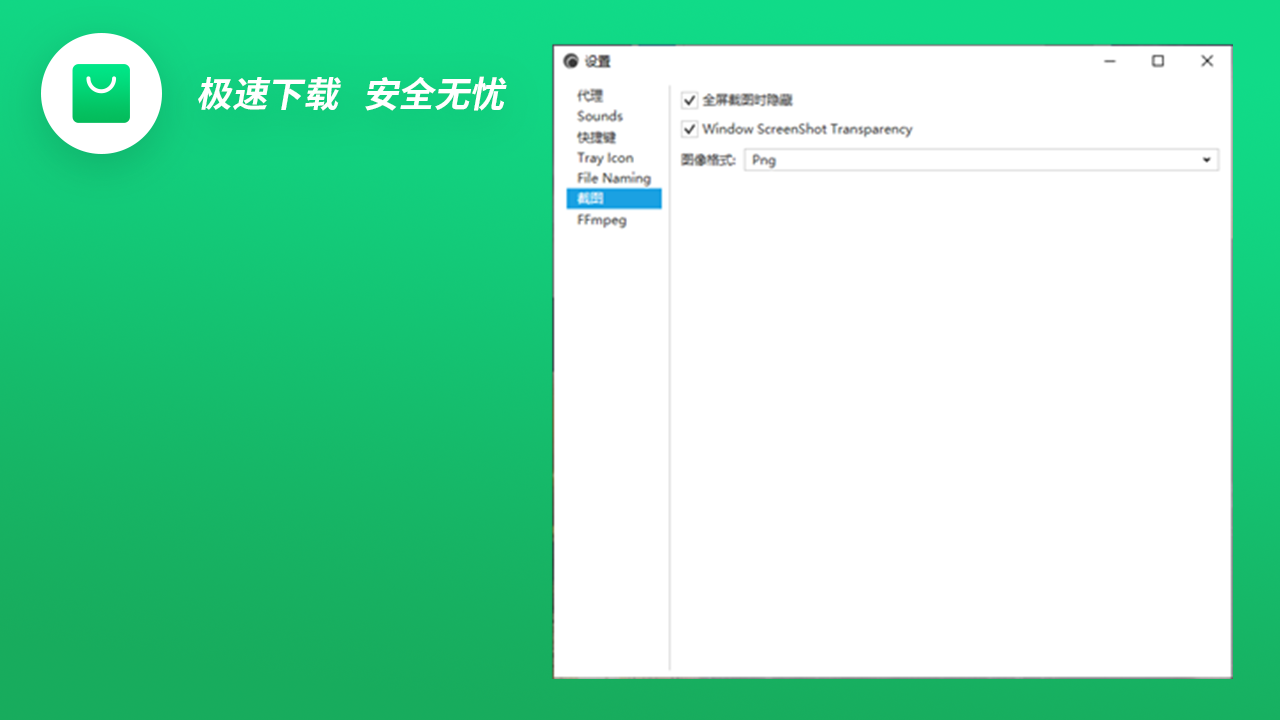
Task: Open the Tray Icon settings section
Action: click(x=604, y=157)
